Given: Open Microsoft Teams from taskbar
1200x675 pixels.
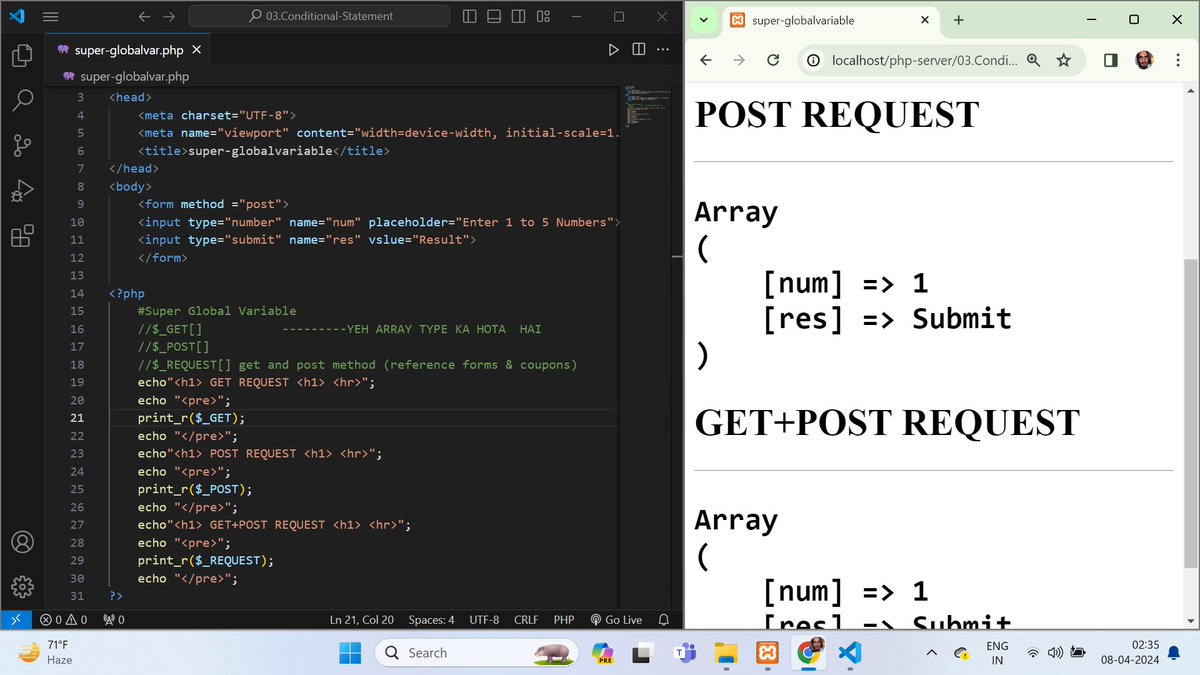Looking at the screenshot, I should point(686,653).
